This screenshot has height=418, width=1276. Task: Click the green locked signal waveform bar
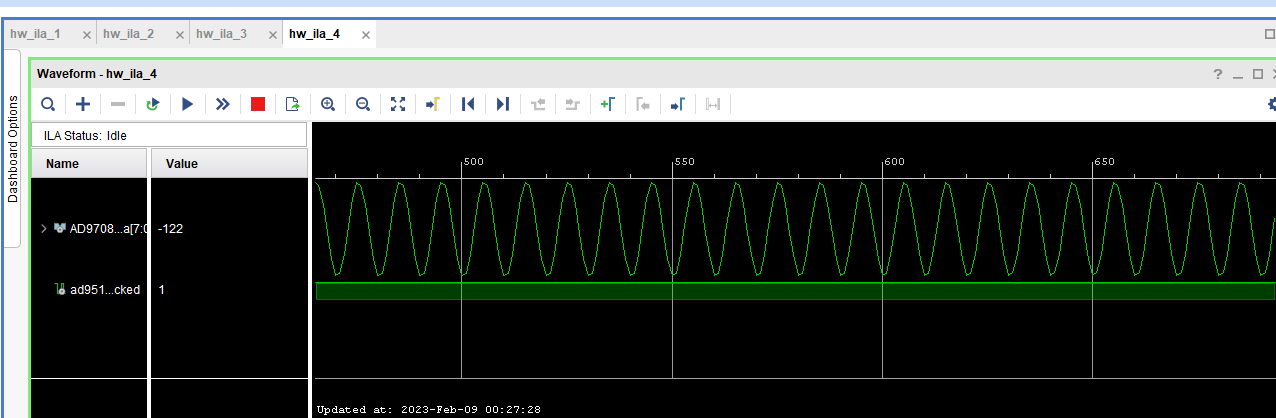pyautogui.click(x=795, y=291)
